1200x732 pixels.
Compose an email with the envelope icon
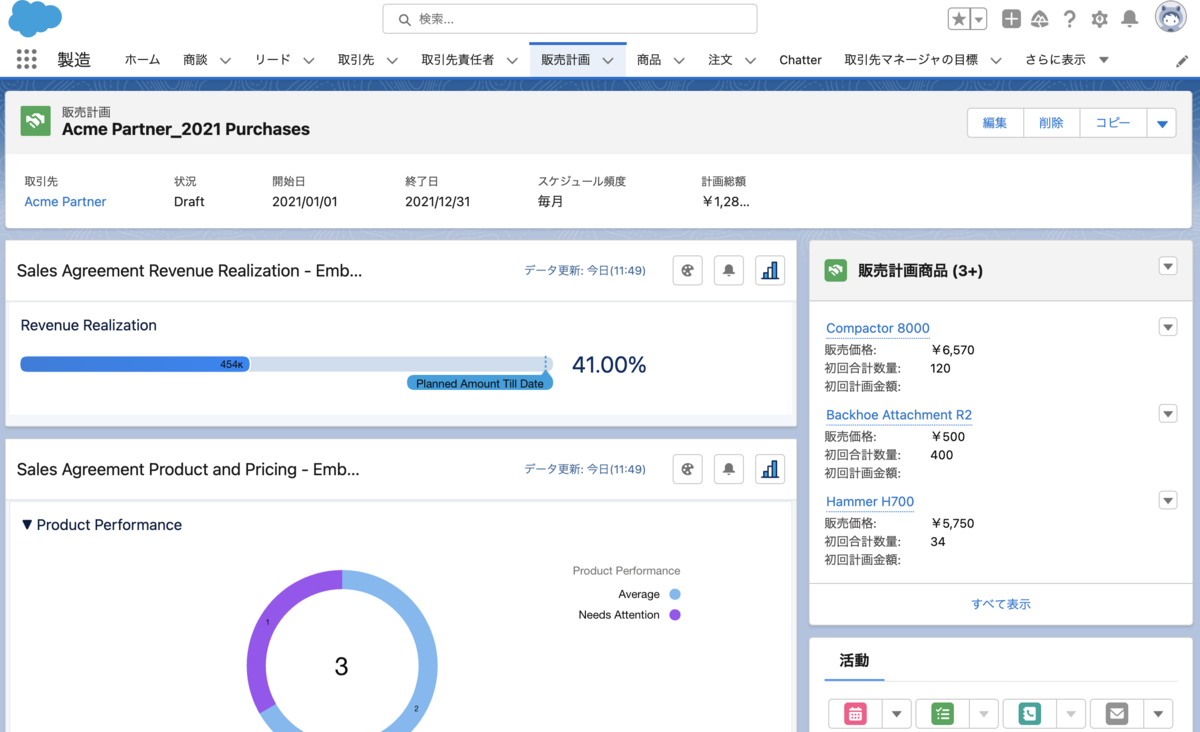click(x=1115, y=713)
